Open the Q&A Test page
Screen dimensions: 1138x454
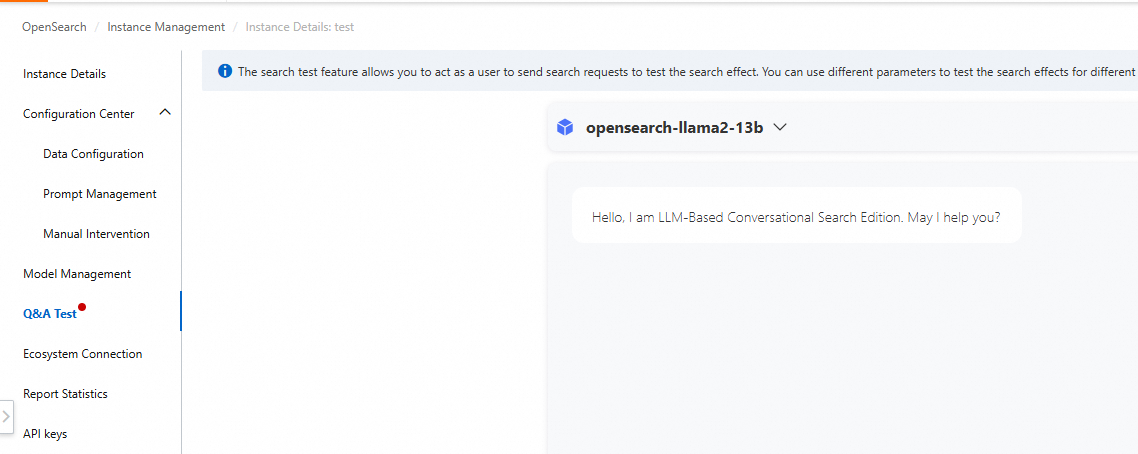[x=50, y=314]
